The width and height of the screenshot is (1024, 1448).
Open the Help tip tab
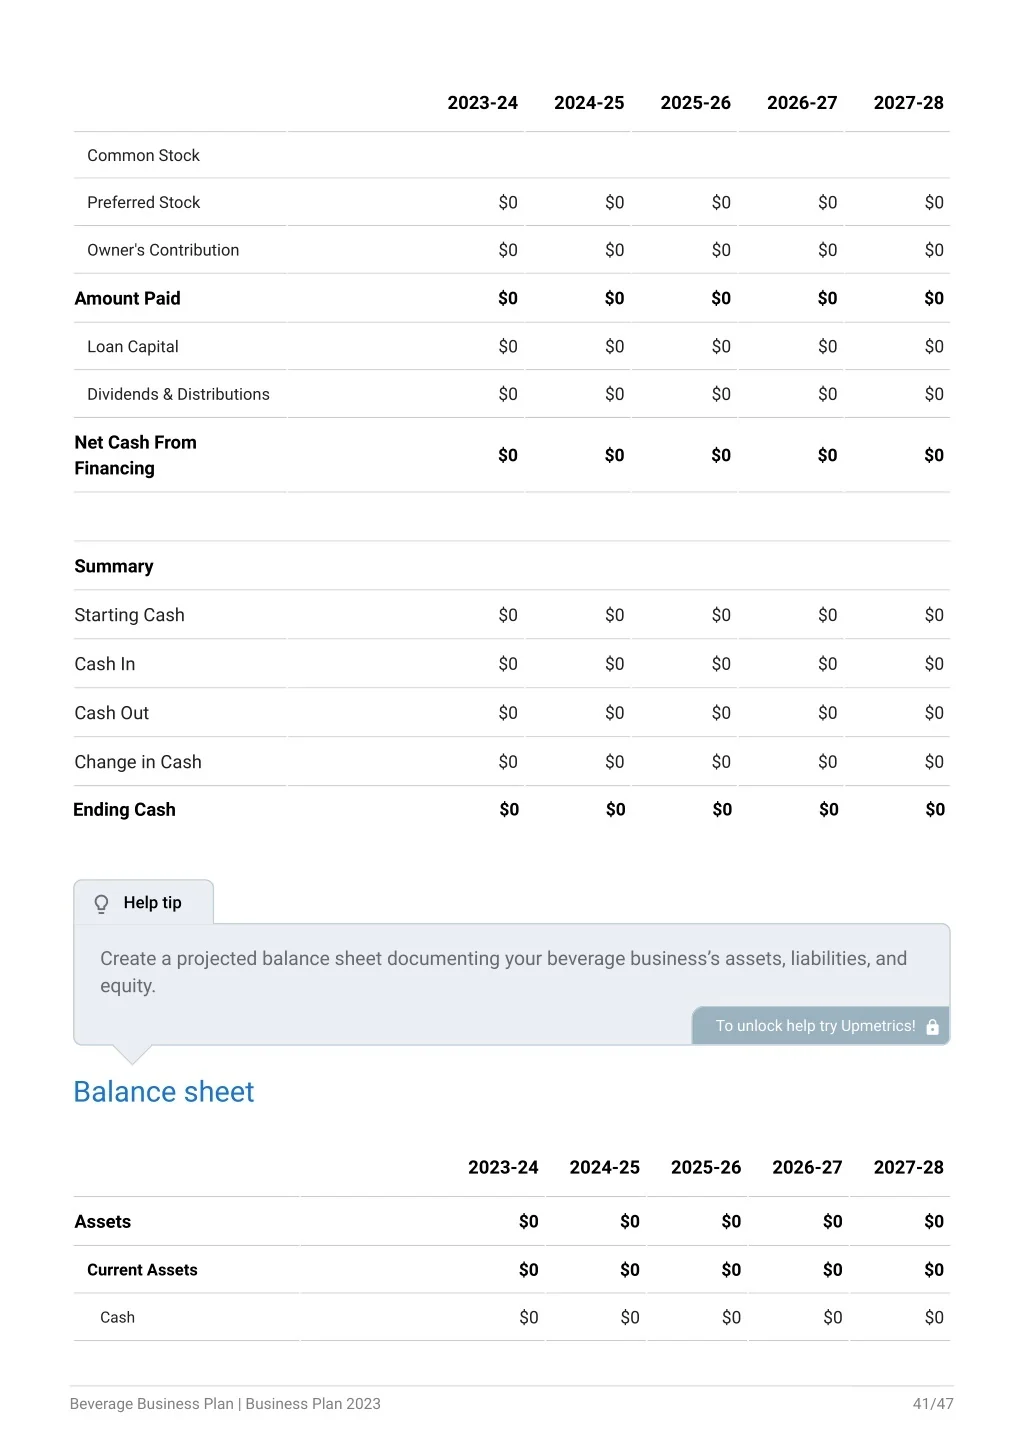(143, 903)
